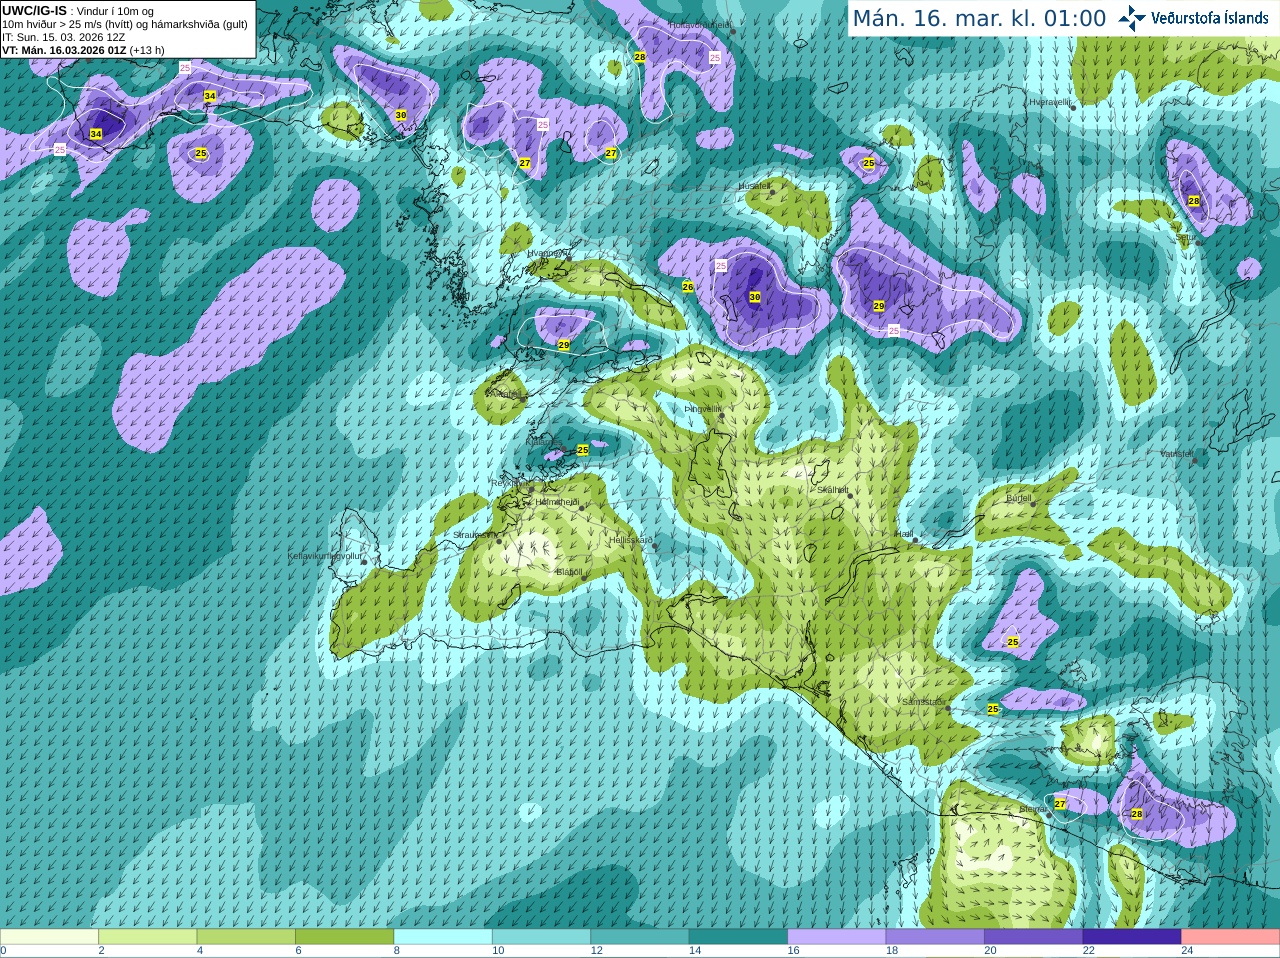Click the yellow 27 gust marker beside Steinar
1280x958 pixels.
coord(1060,804)
